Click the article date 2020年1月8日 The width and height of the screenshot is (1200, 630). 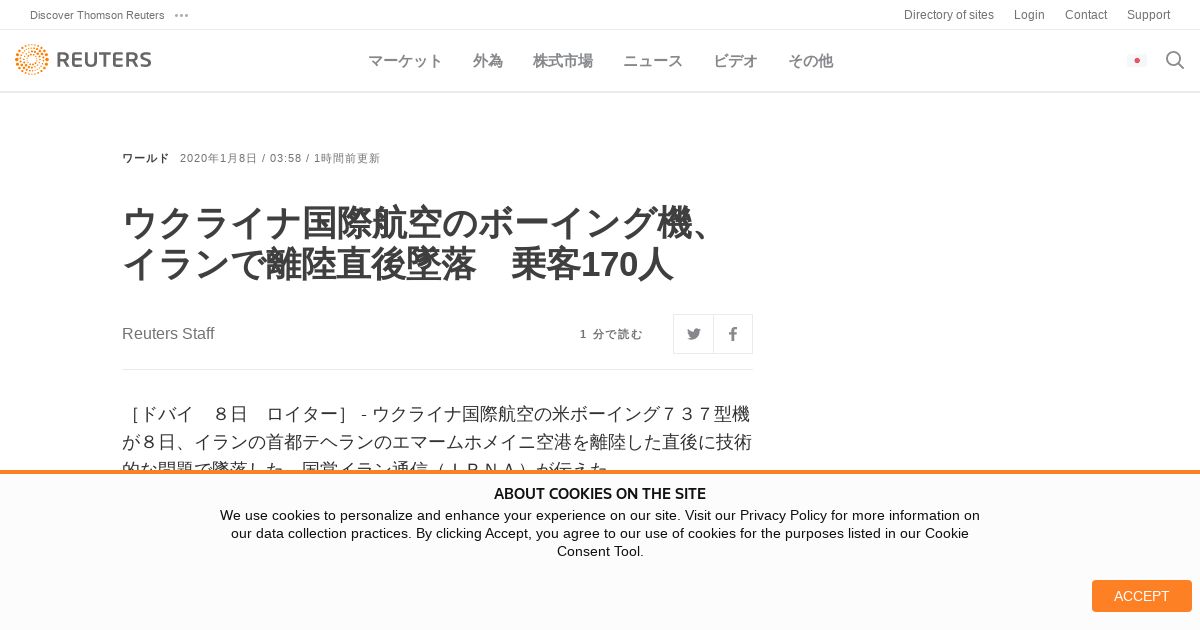(219, 158)
